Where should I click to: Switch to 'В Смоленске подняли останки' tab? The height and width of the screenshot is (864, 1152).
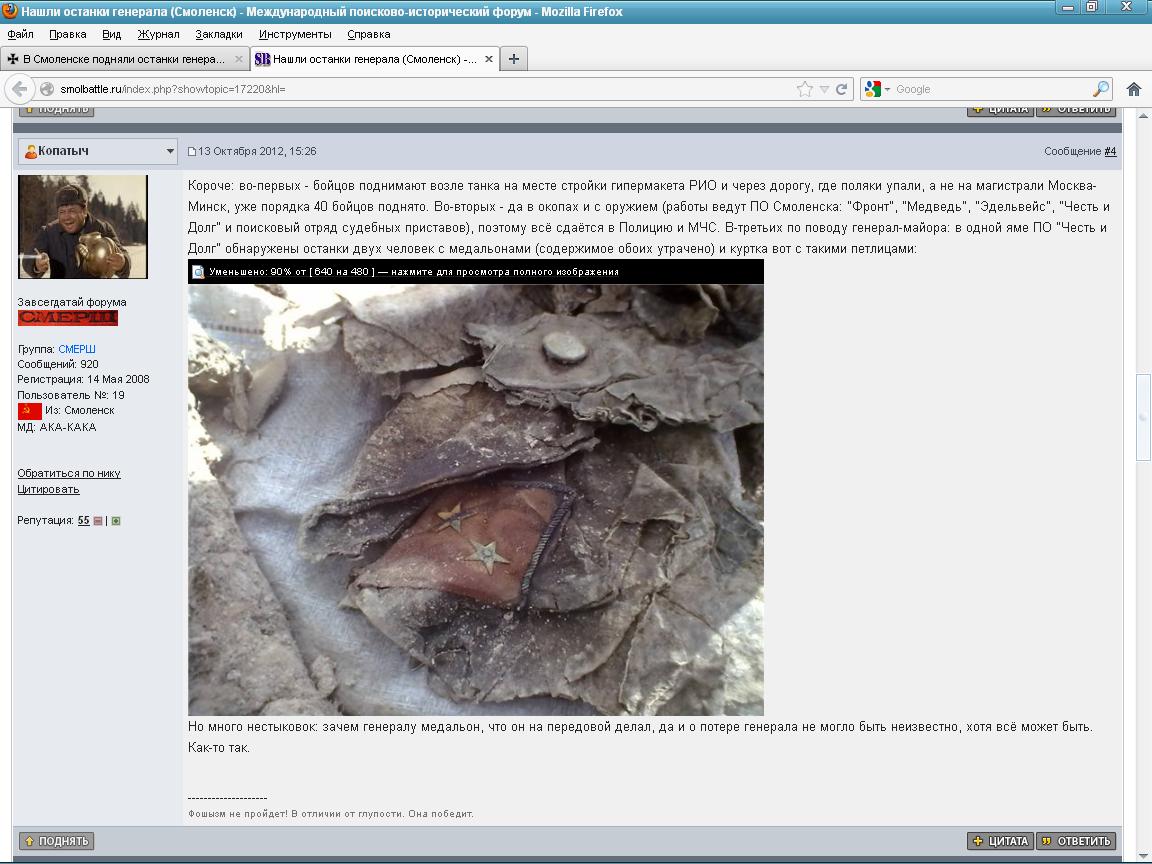coord(123,59)
